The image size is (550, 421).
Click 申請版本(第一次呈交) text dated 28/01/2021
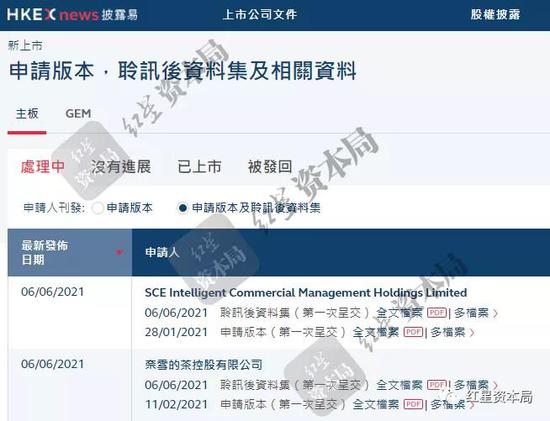(283, 332)
